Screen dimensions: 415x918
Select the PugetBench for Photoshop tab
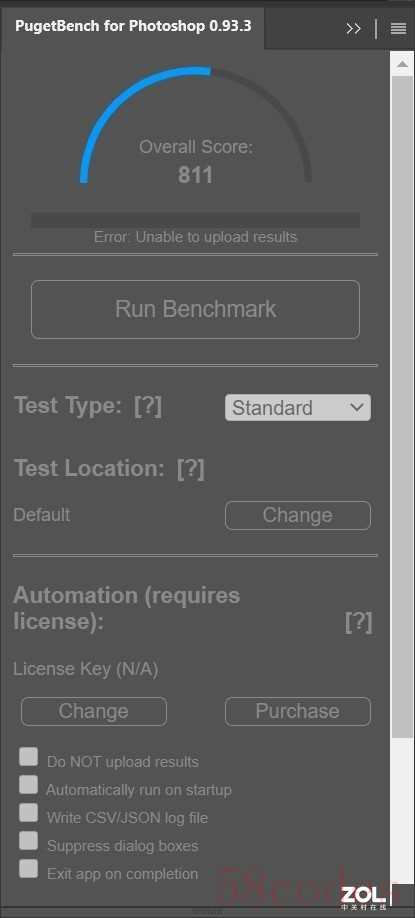click(x=133, y=26)
